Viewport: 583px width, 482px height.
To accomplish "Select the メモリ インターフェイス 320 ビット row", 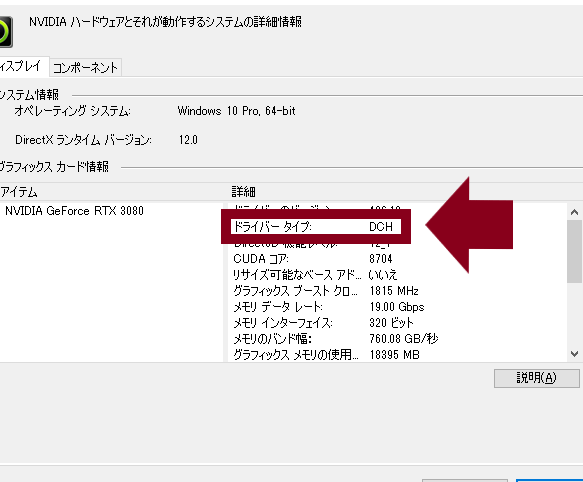I will point(323,323).
